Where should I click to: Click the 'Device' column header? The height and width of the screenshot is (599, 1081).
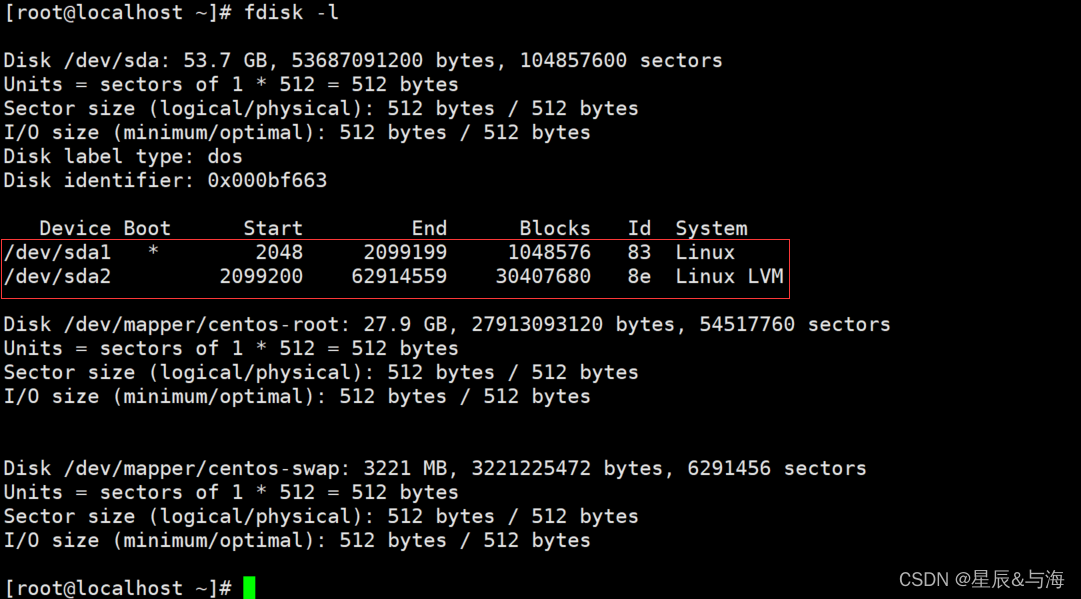point(75,228)
